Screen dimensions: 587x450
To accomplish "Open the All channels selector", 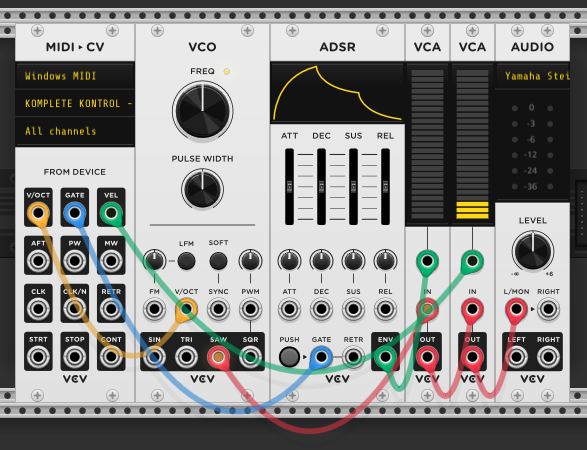I will 75,131.
